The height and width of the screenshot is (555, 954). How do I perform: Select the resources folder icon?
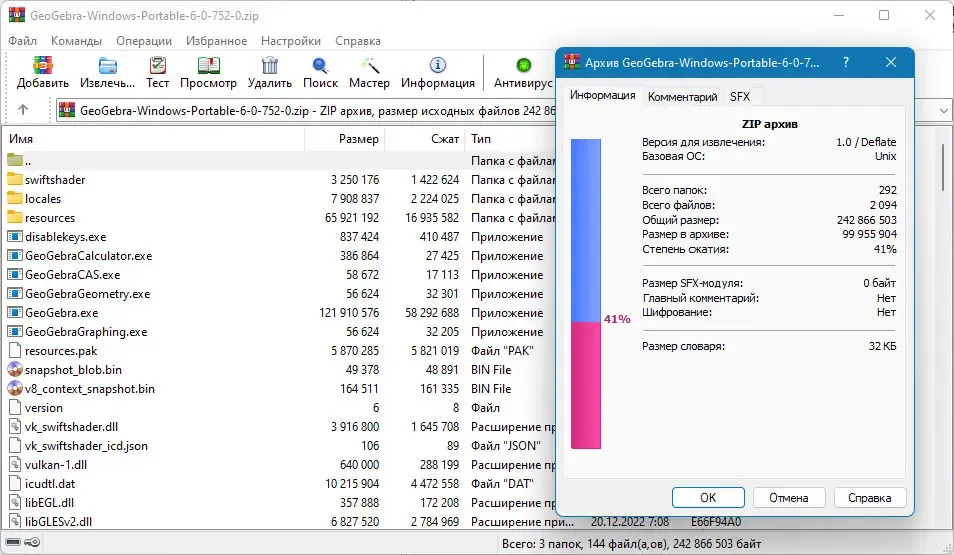15,217
